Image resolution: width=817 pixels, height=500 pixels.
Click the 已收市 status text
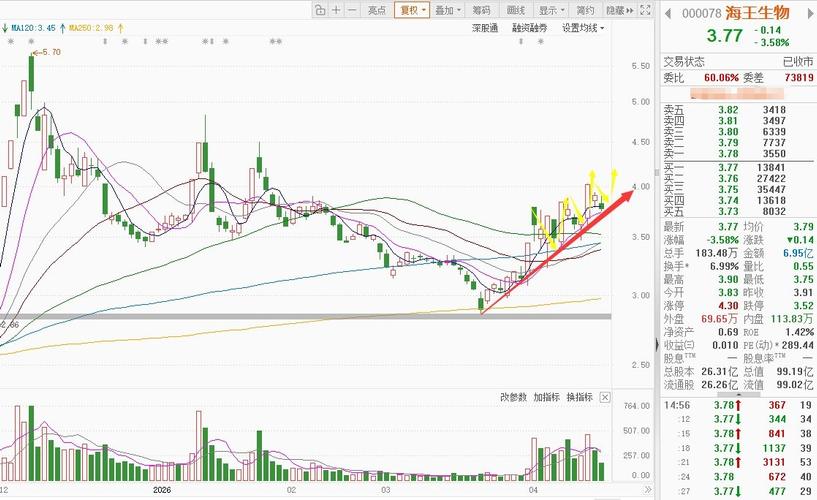798,62
